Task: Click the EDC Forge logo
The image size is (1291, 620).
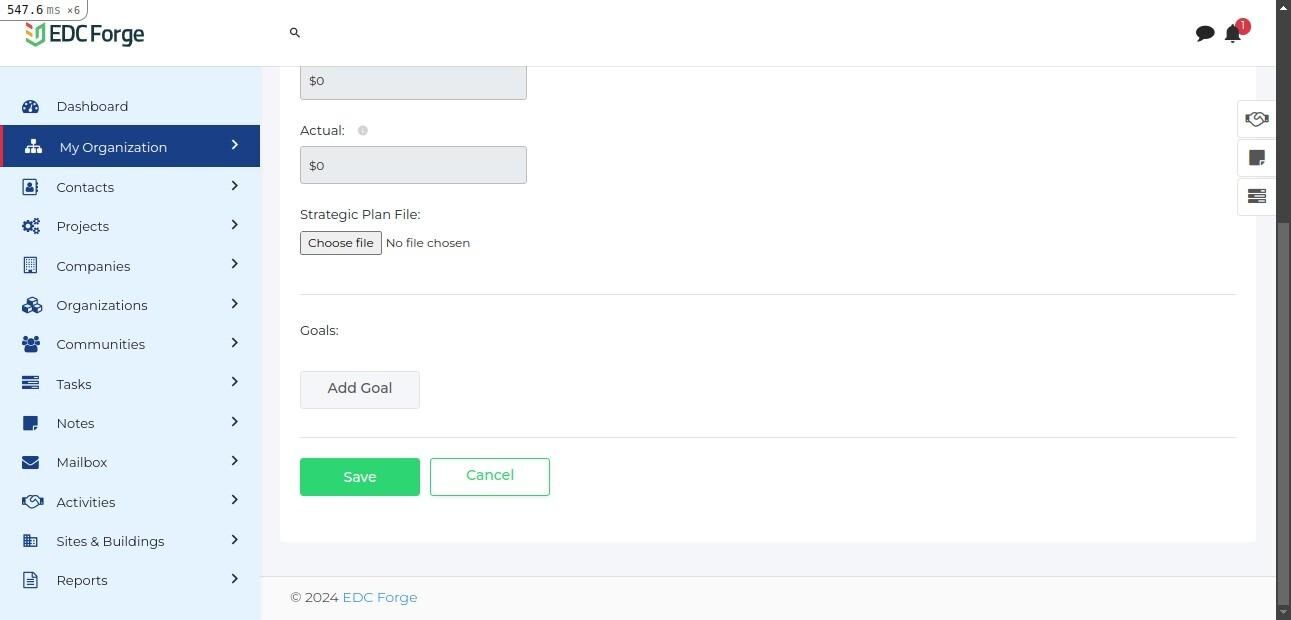Action: point(85,34)
